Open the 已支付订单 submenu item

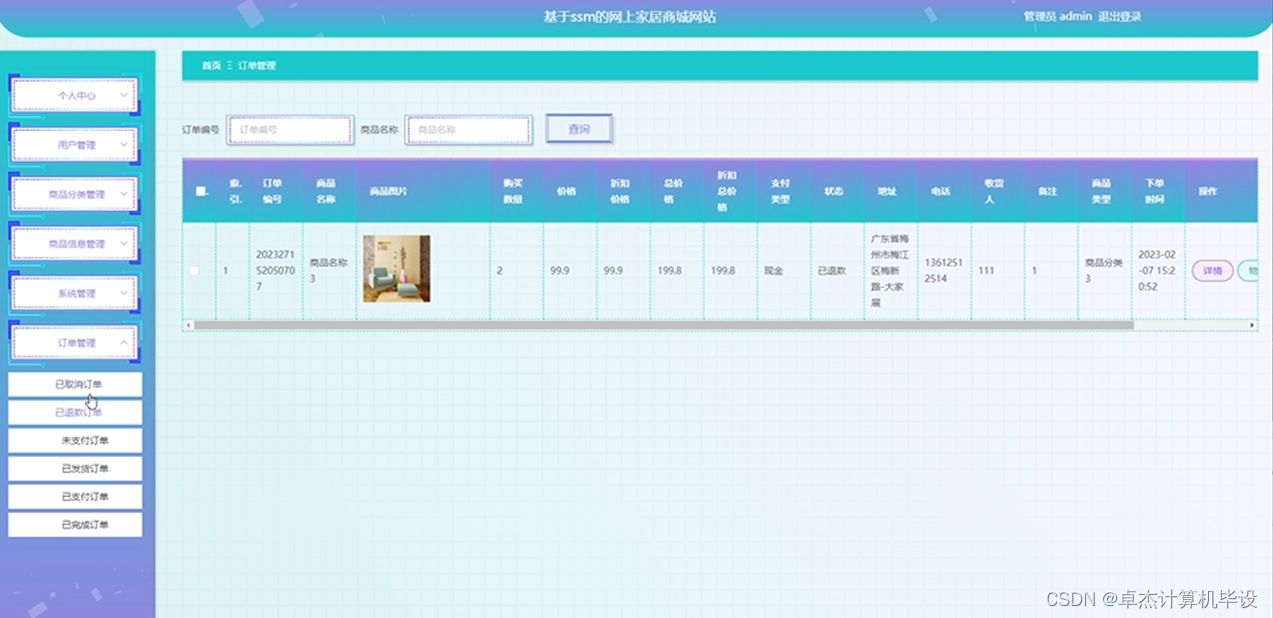(x=75, y=496)
